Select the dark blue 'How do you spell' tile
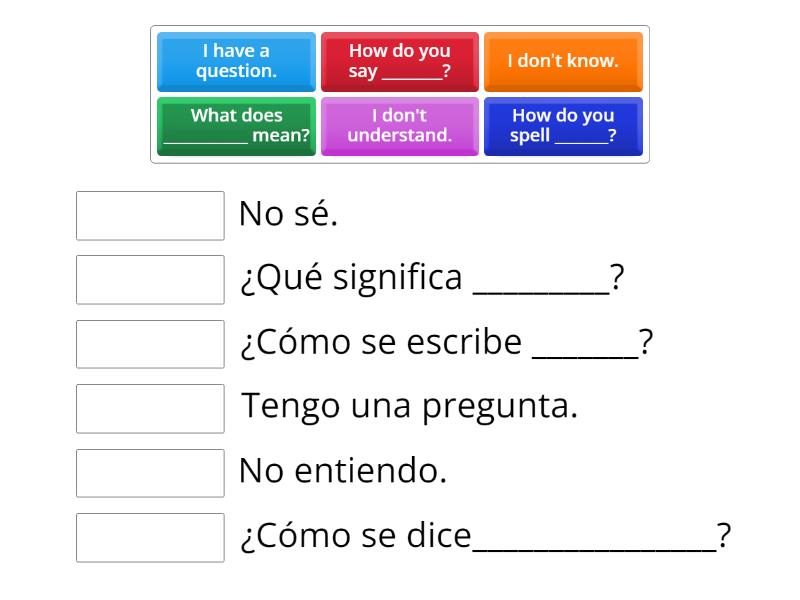Image resolution: width=800 pixels, height=600 pixels. pos(563,126)
